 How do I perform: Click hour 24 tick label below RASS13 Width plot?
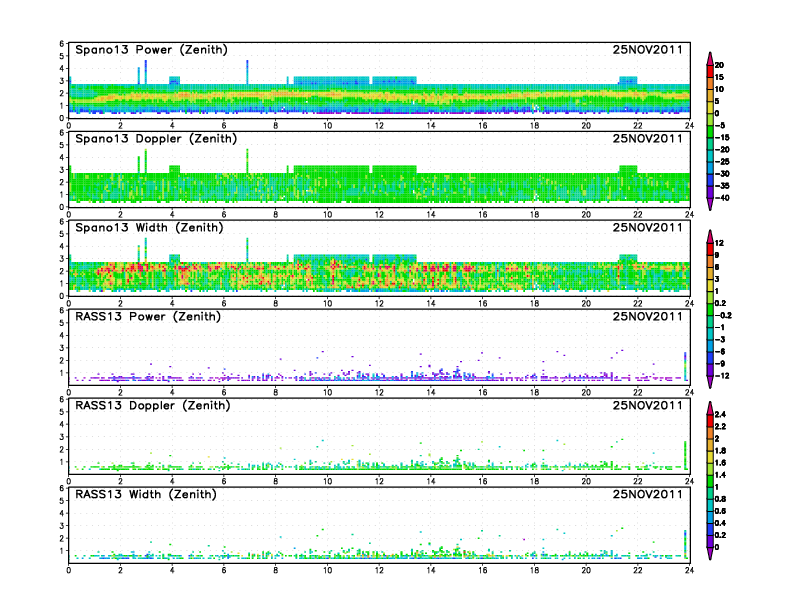pos(689,570)
